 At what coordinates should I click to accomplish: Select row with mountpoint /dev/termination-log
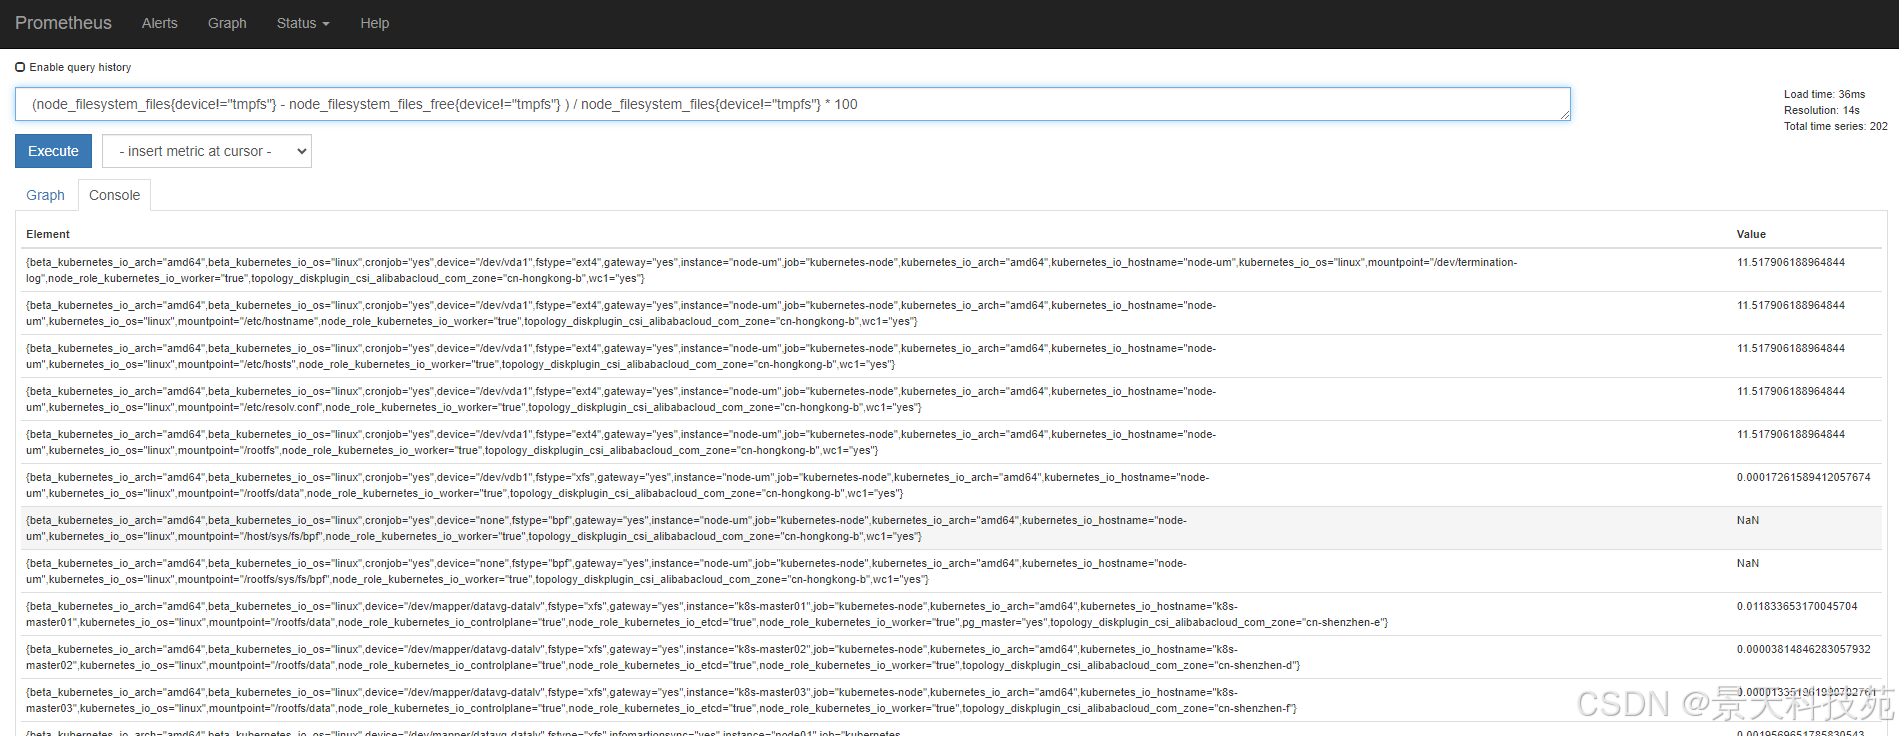[951, 270]
